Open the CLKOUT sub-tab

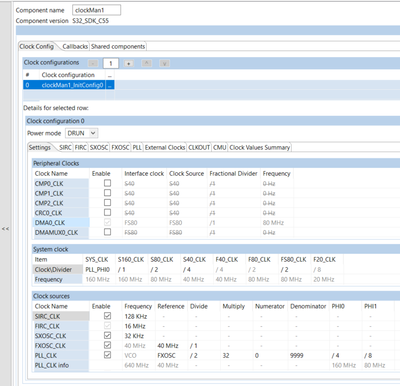click(x=199, y=147)
